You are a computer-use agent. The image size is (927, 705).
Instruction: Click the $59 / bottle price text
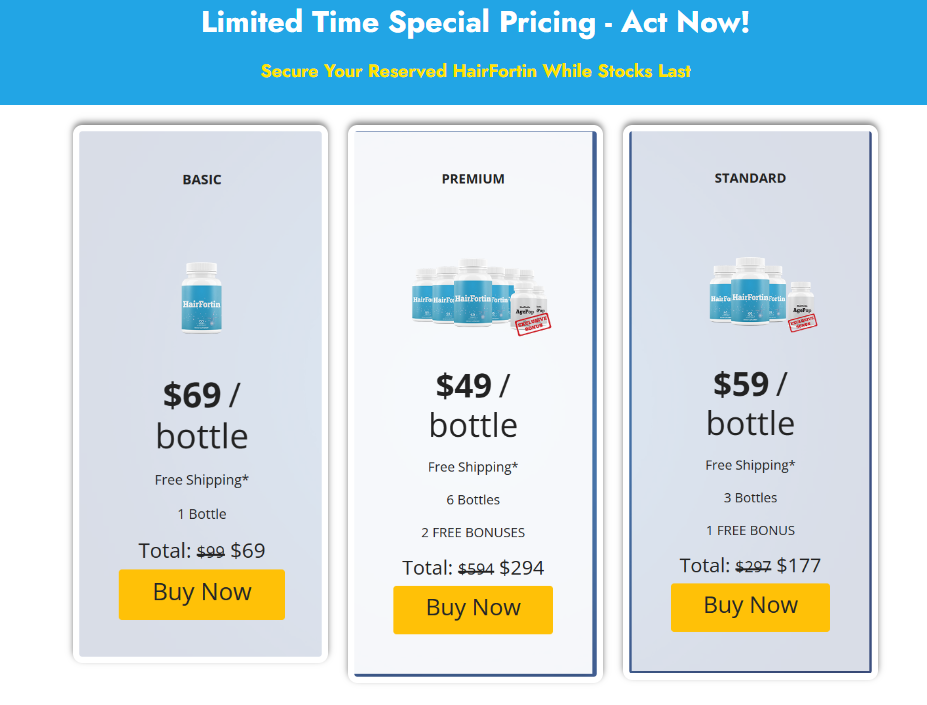click(750, 404)
